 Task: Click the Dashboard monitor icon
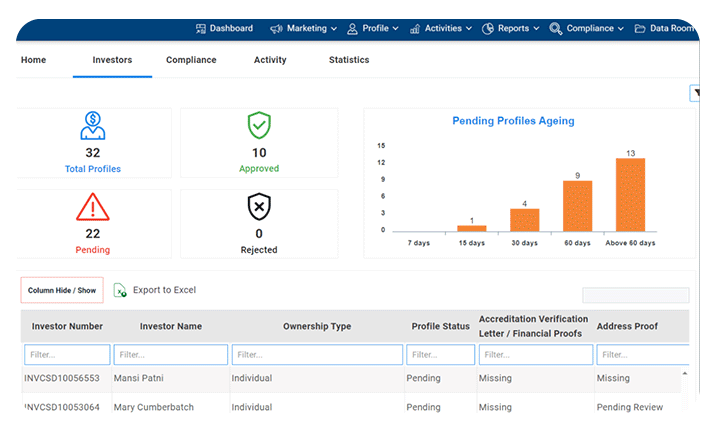click(x=200, y=29)
